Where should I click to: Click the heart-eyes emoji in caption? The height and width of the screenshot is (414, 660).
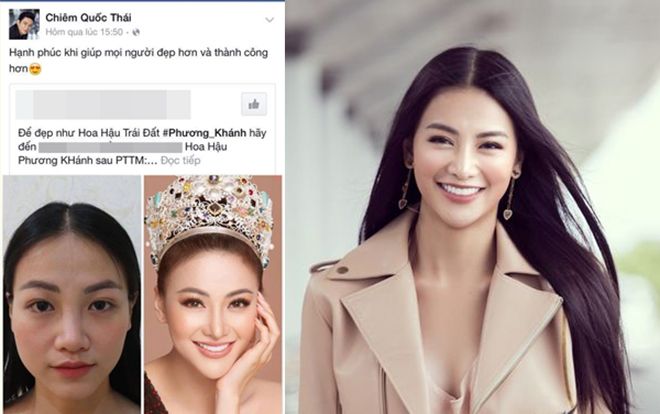[35, 69]
